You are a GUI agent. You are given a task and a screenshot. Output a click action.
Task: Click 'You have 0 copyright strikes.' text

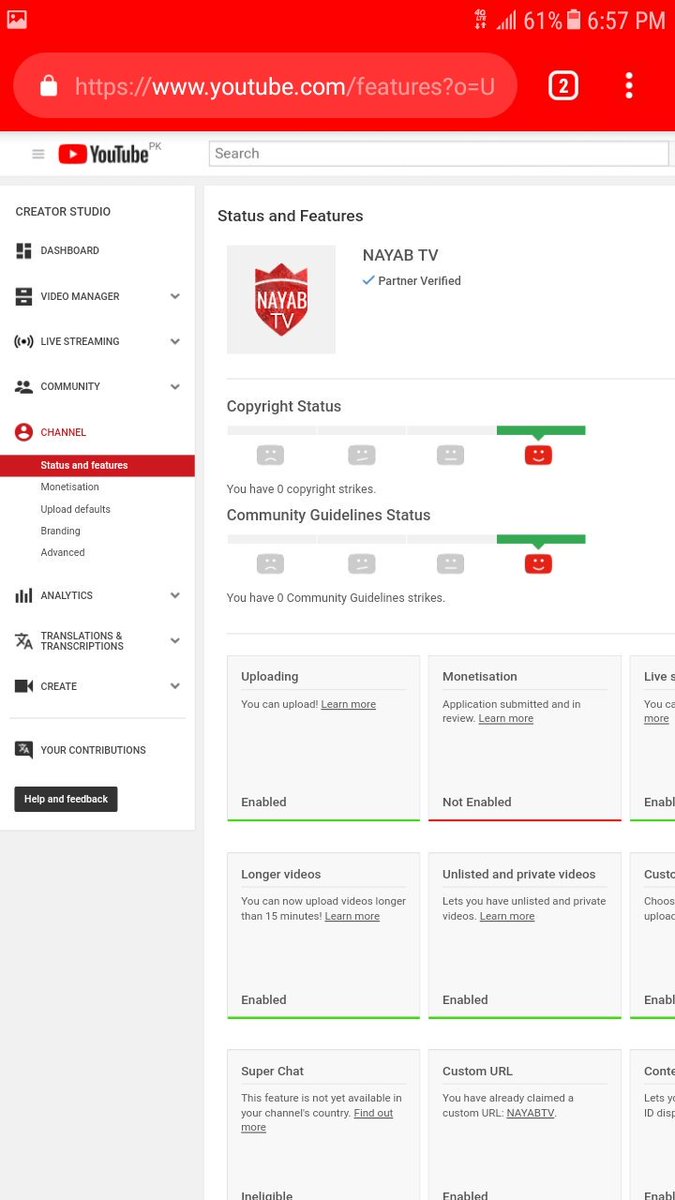point(301,489)
